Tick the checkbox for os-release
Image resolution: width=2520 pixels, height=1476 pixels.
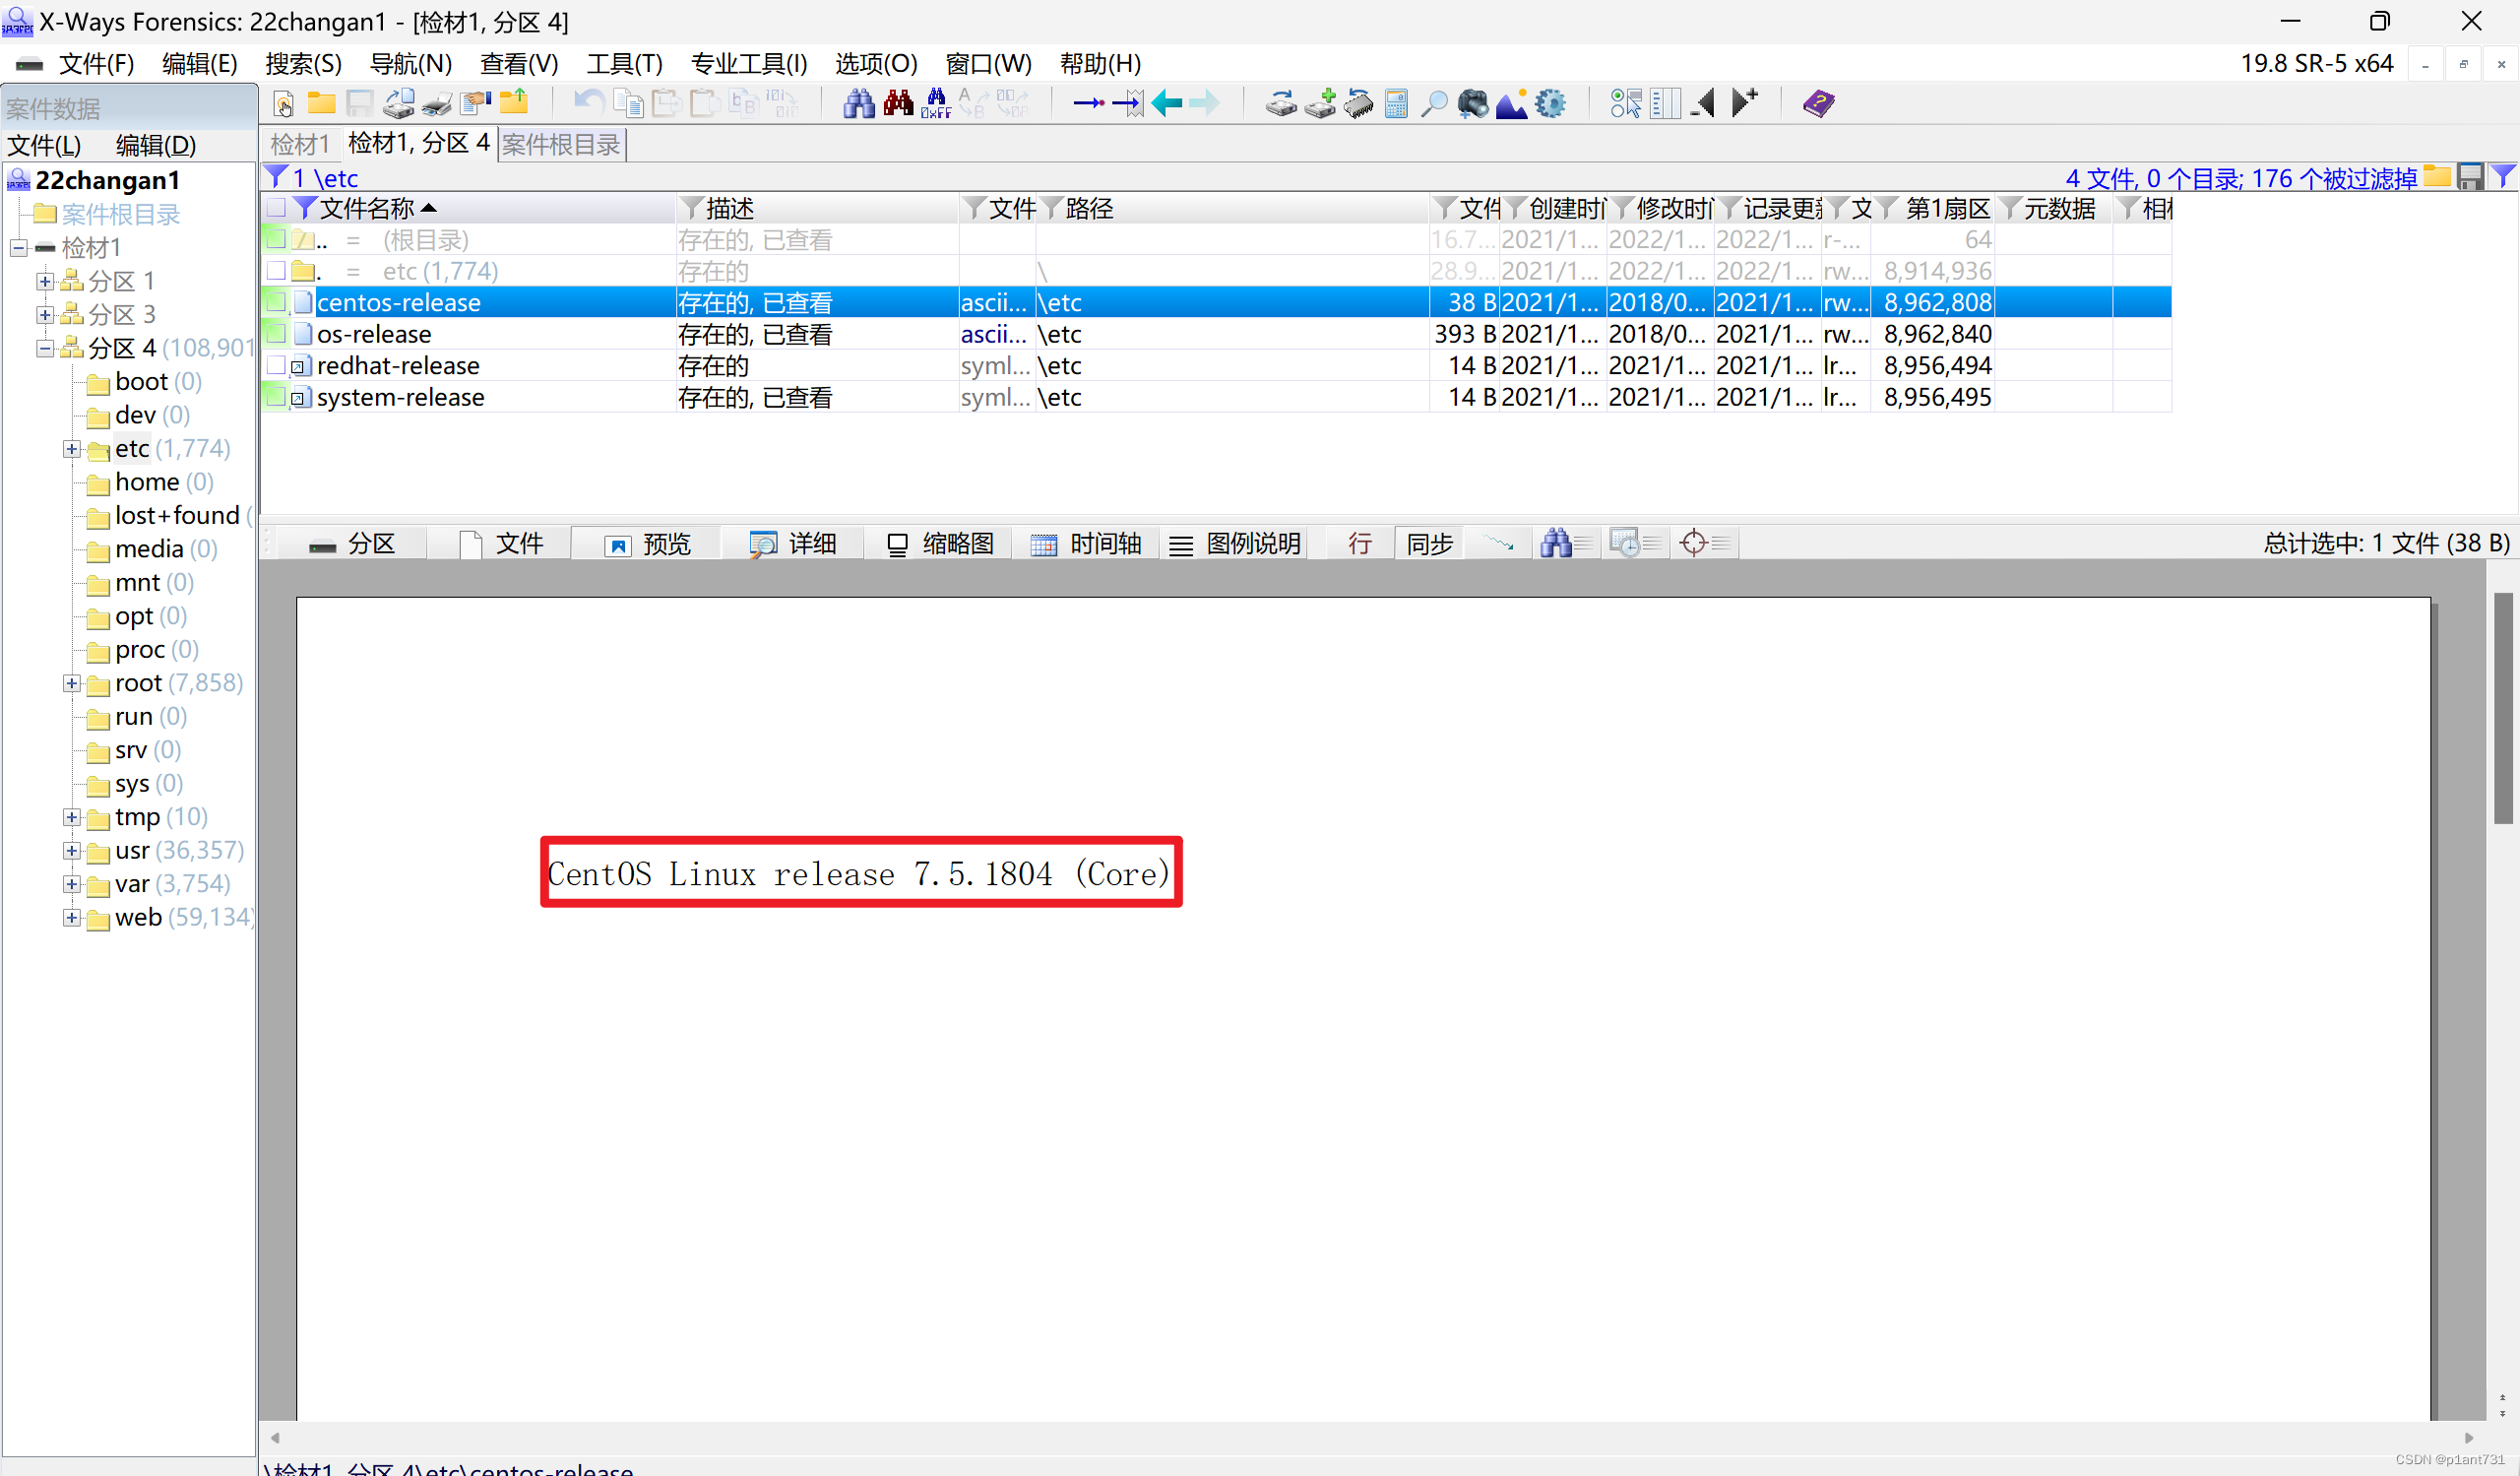276,334
